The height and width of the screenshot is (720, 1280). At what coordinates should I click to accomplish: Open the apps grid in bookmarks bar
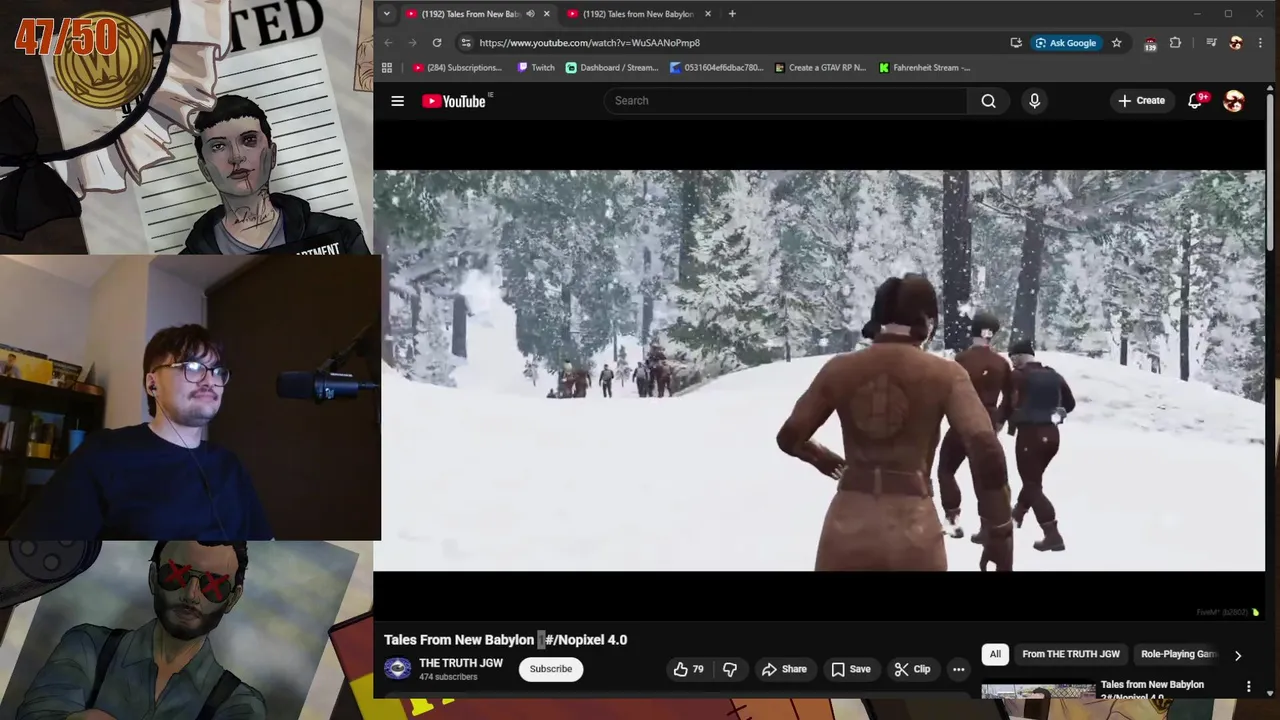[x=387, y=68]
